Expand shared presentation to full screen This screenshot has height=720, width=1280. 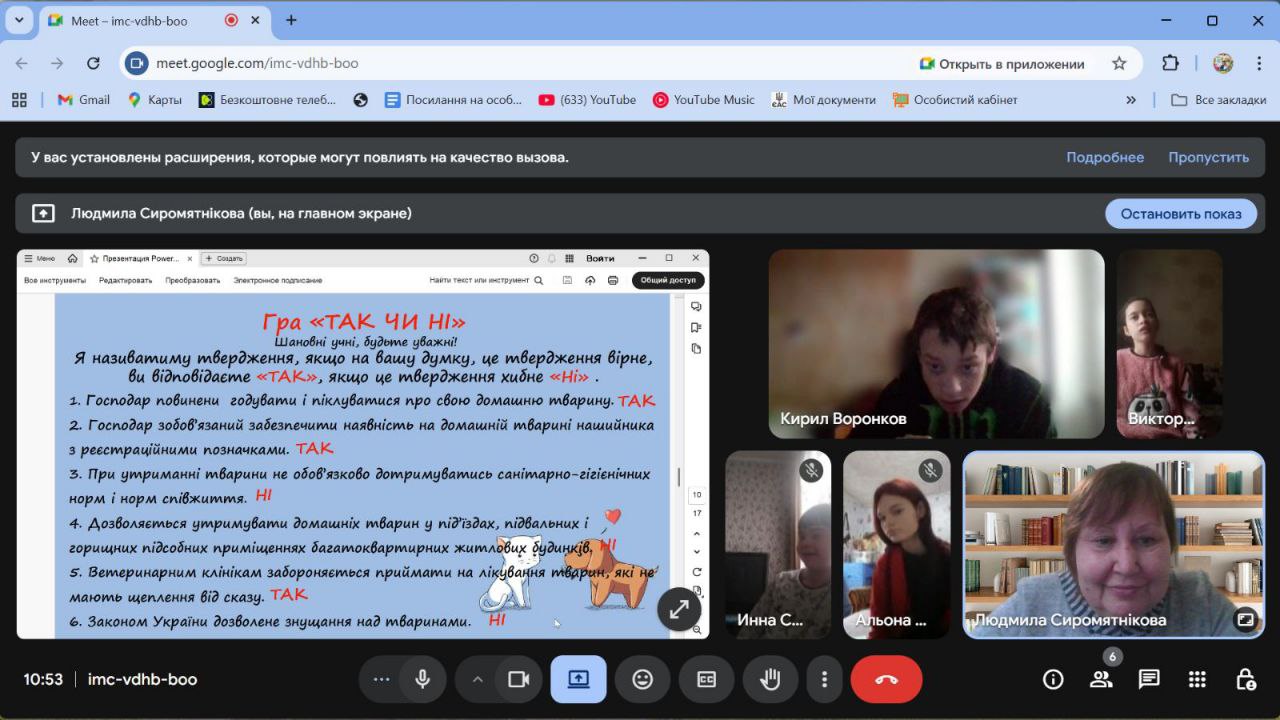[679, 609]
